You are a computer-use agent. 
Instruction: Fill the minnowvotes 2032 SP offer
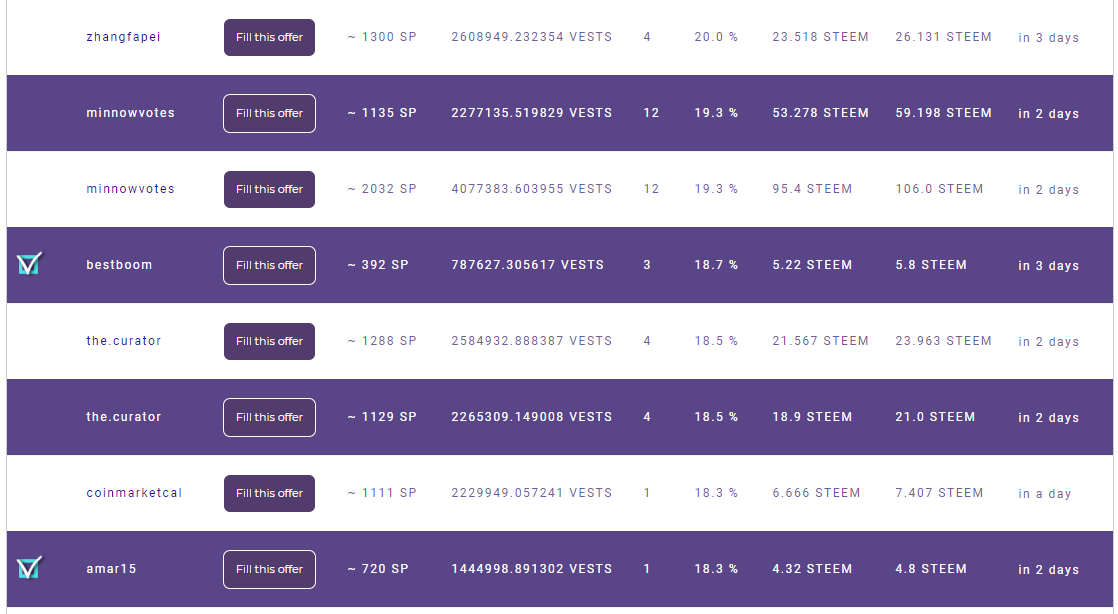270,189
